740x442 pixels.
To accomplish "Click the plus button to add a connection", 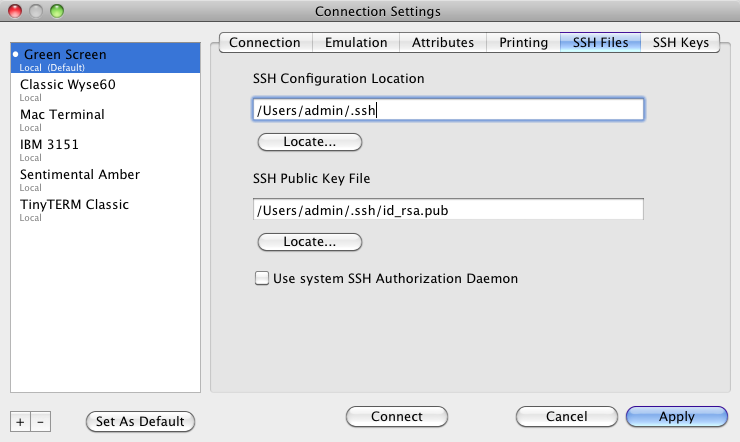I will pos(21,421).
